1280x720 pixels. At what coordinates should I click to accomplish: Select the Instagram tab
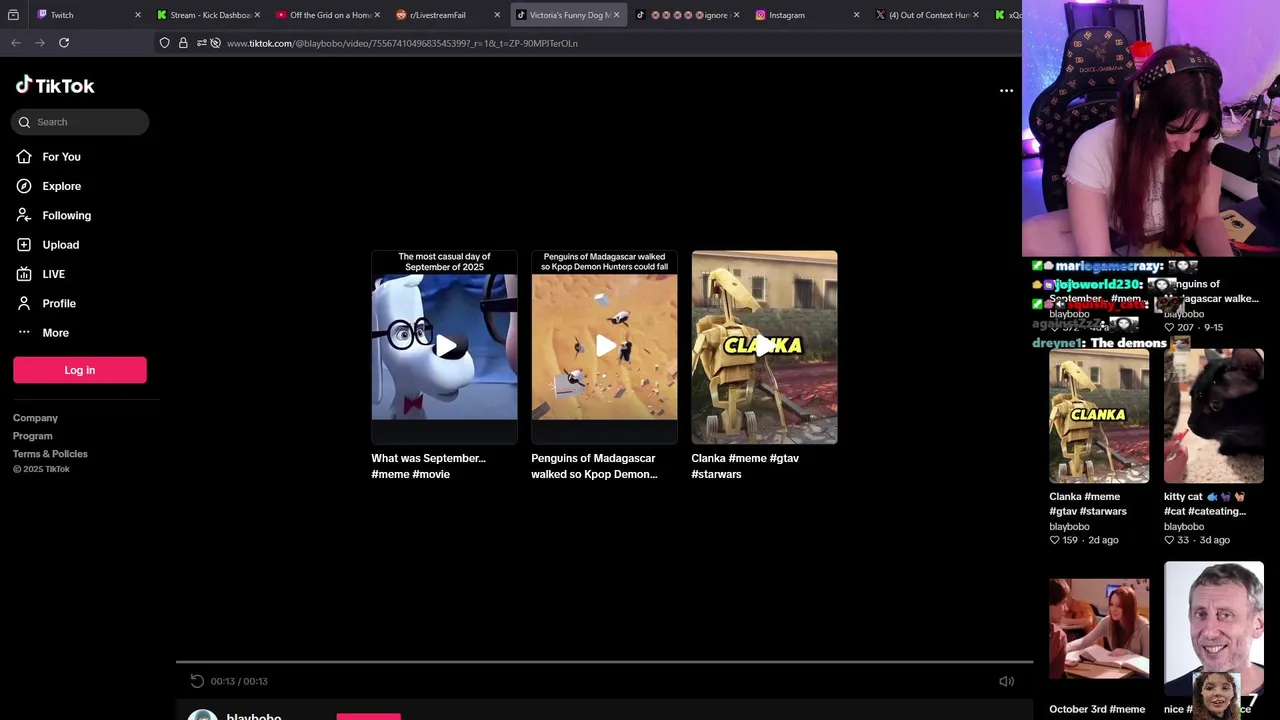click(x=805, y=15)
